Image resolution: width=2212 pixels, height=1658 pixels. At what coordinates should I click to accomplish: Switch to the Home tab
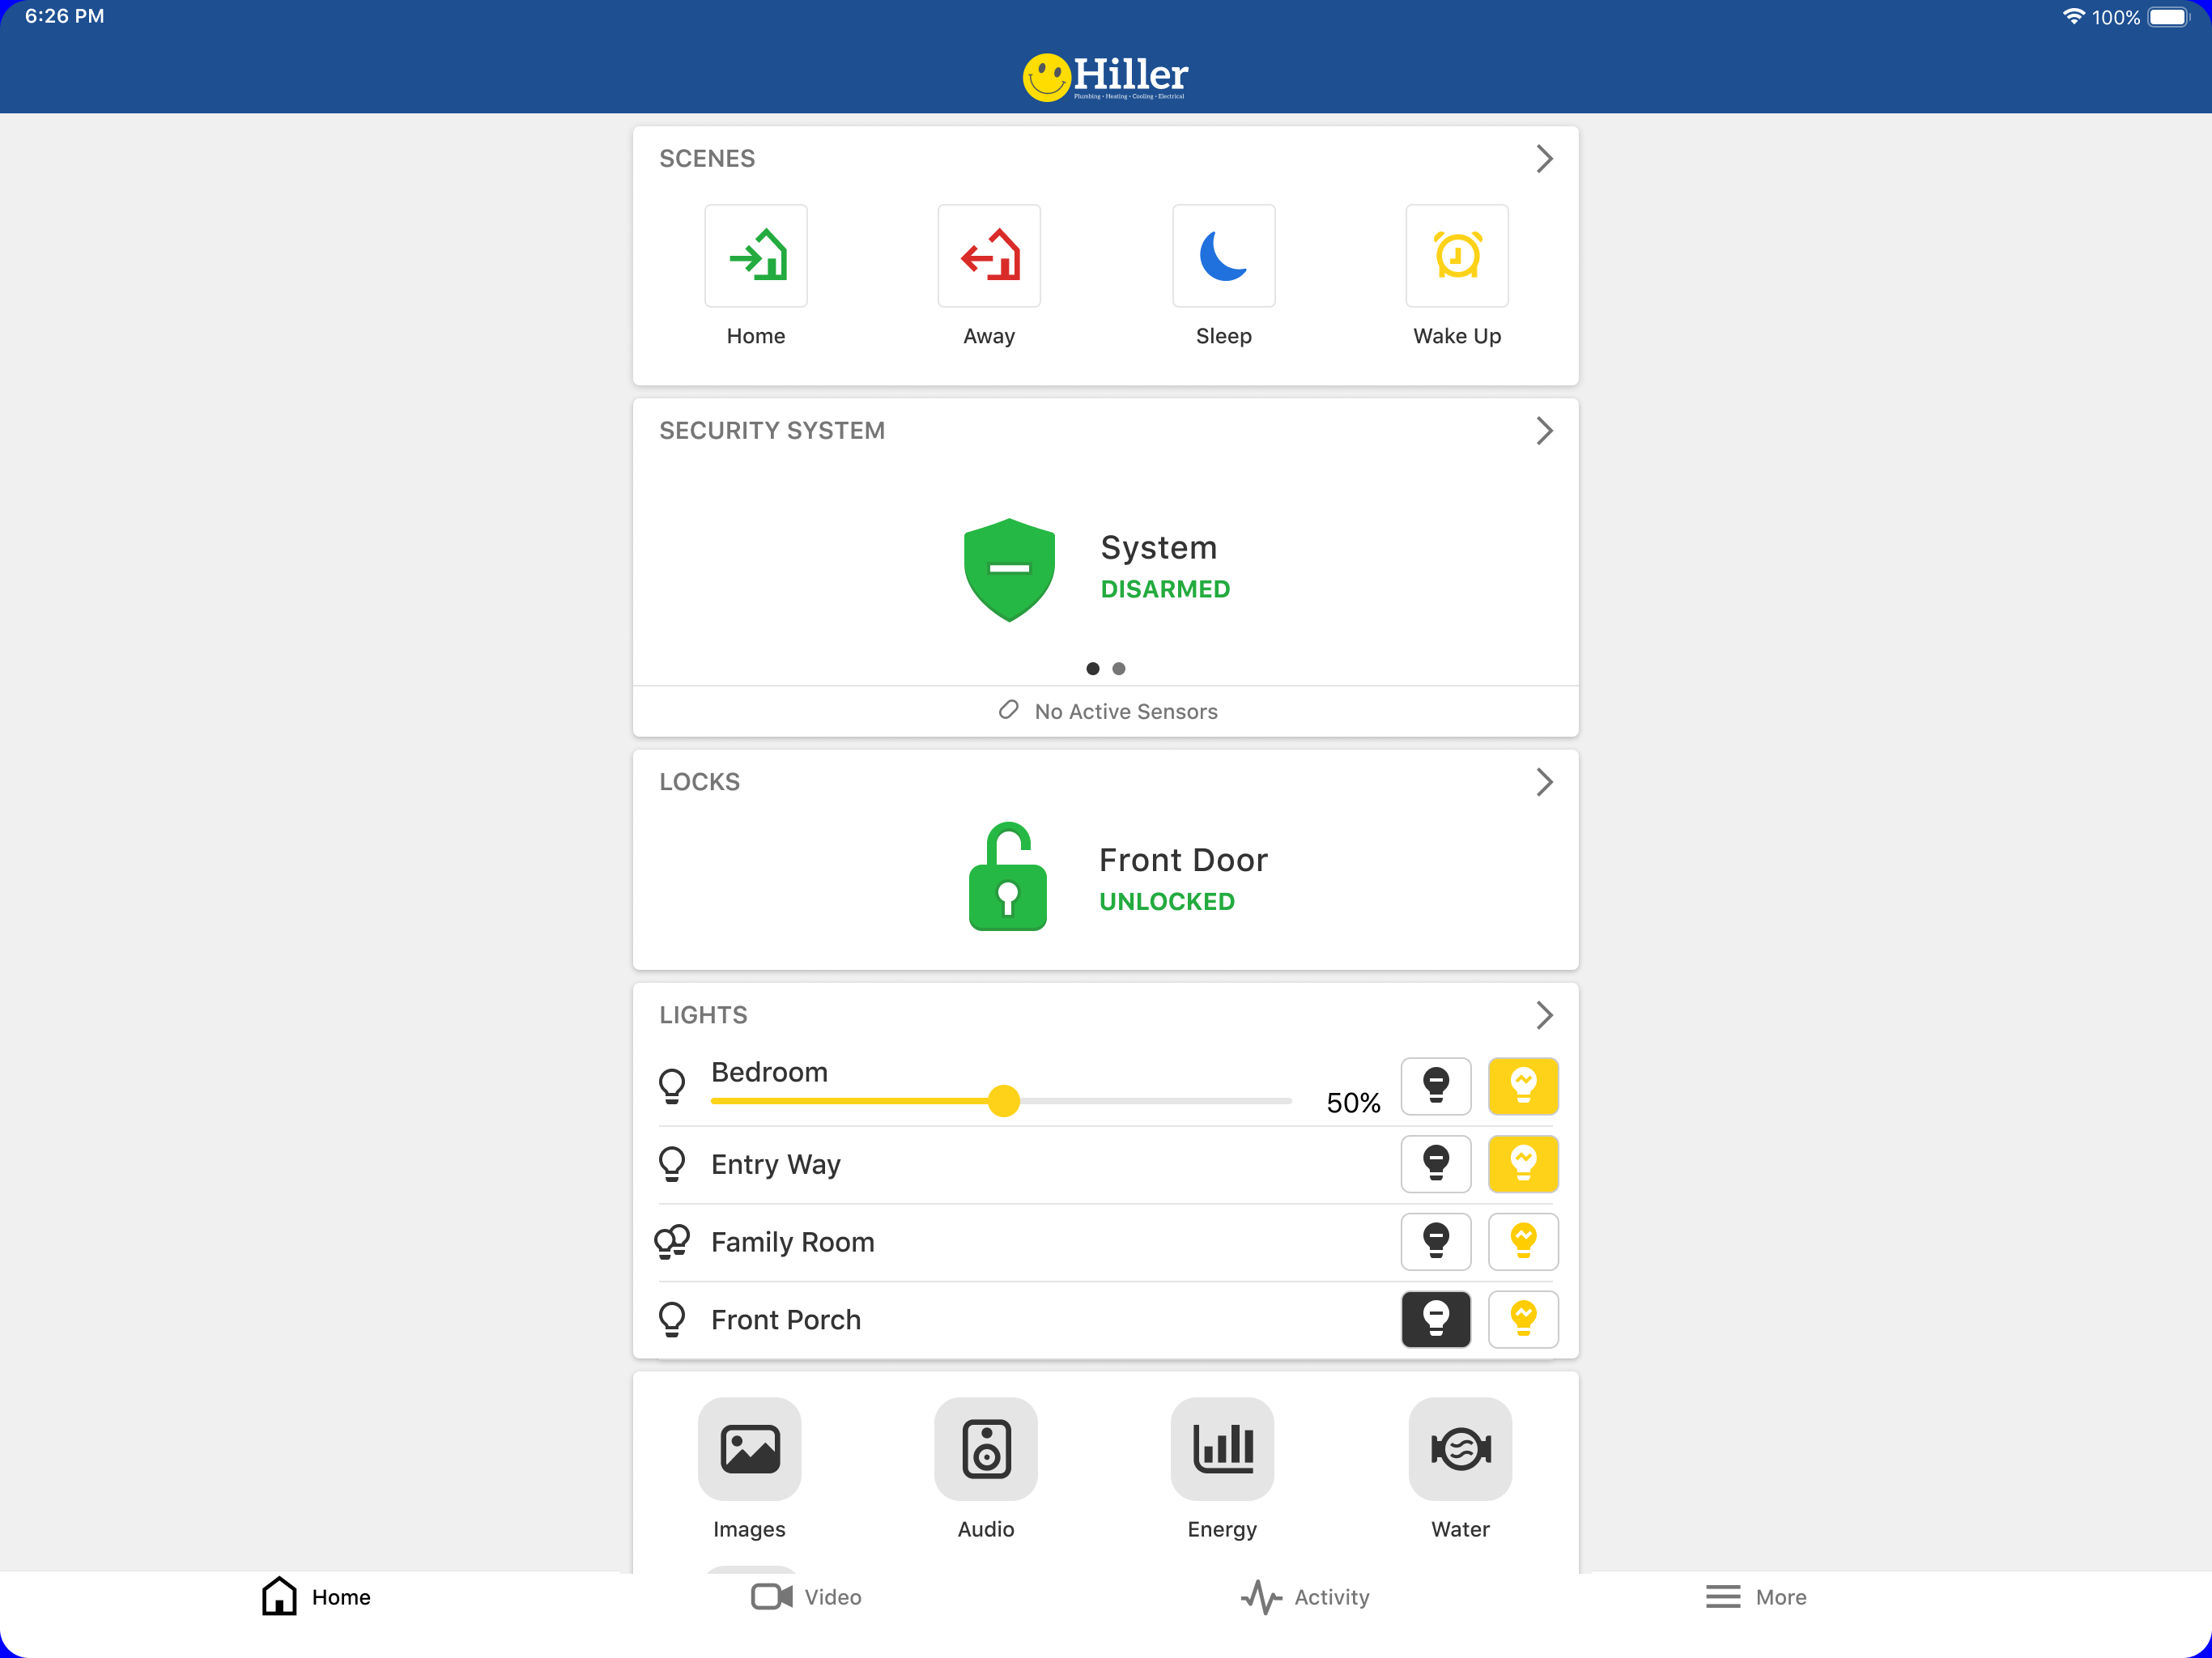coord(316,1597)
